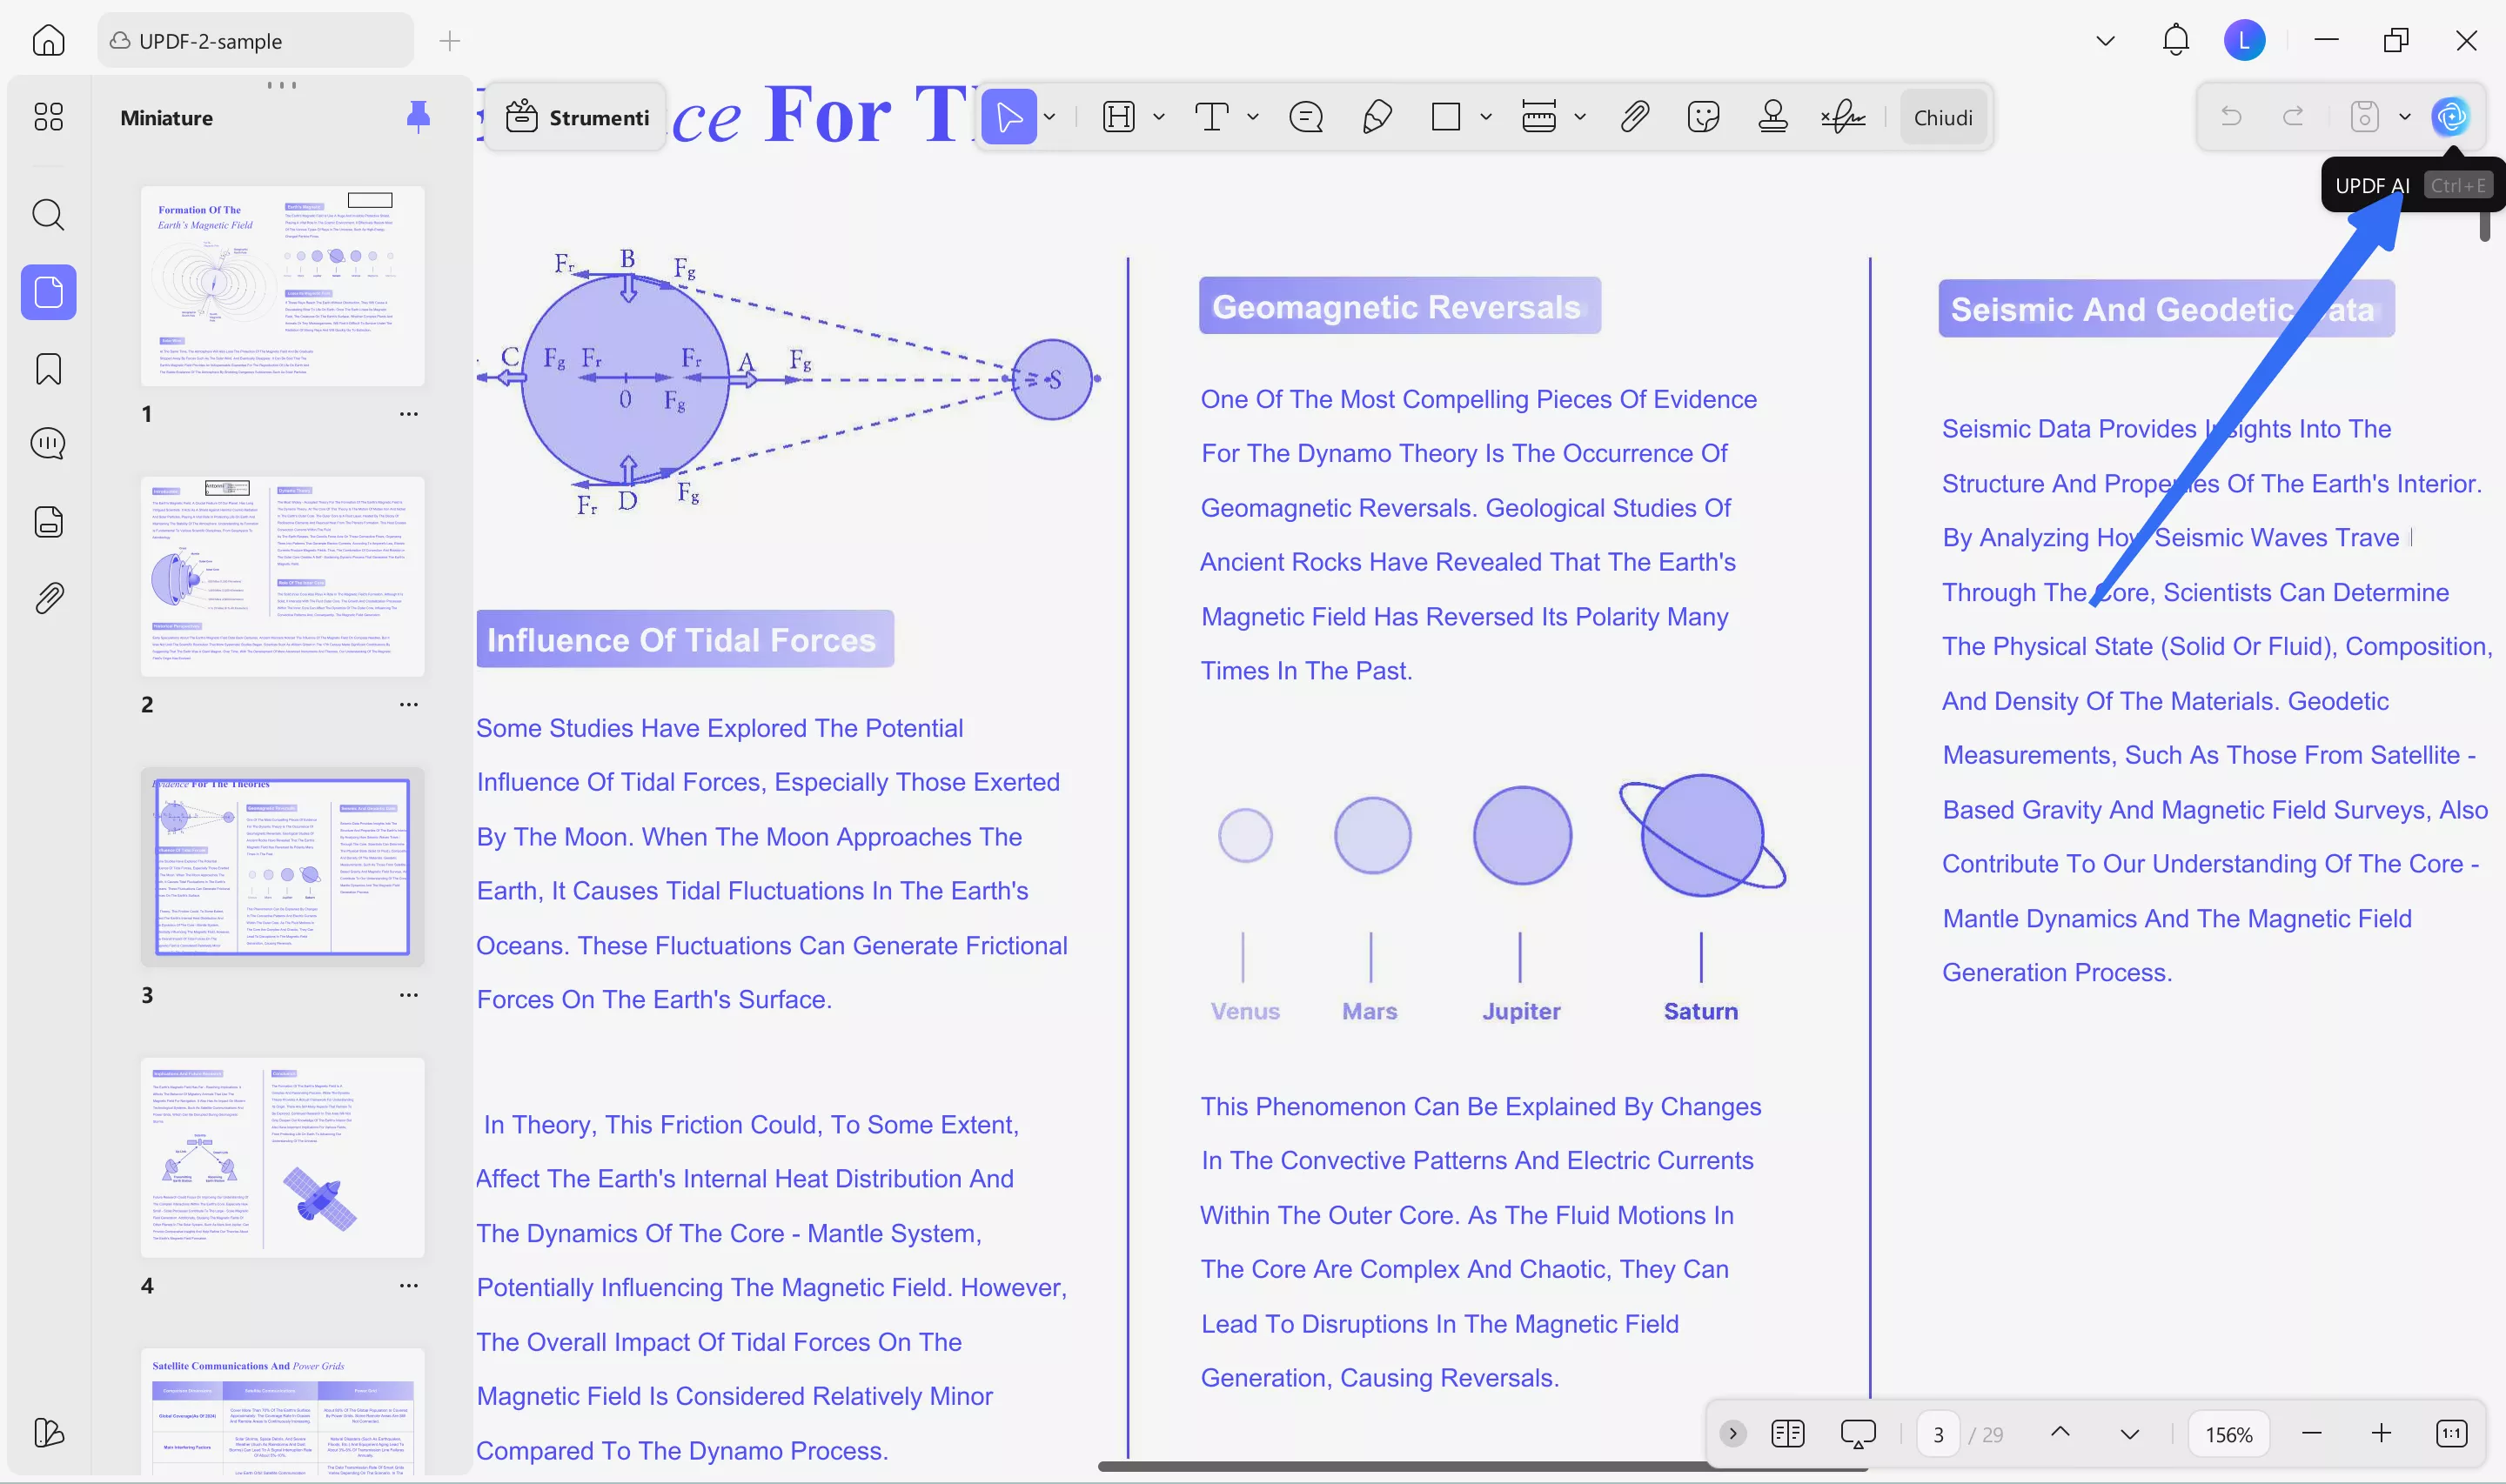This screenshot has width=2506, height=1484.
Task: Switch to the UPDF-2-sample tab
Action: [210, 41]
